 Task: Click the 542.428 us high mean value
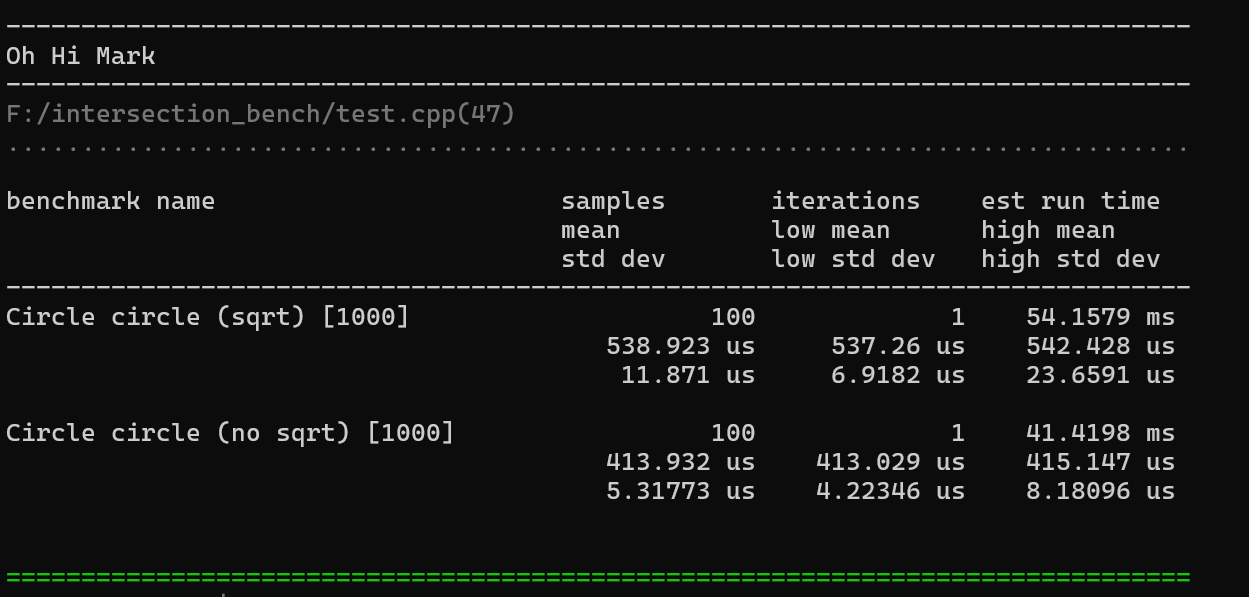1100,347
